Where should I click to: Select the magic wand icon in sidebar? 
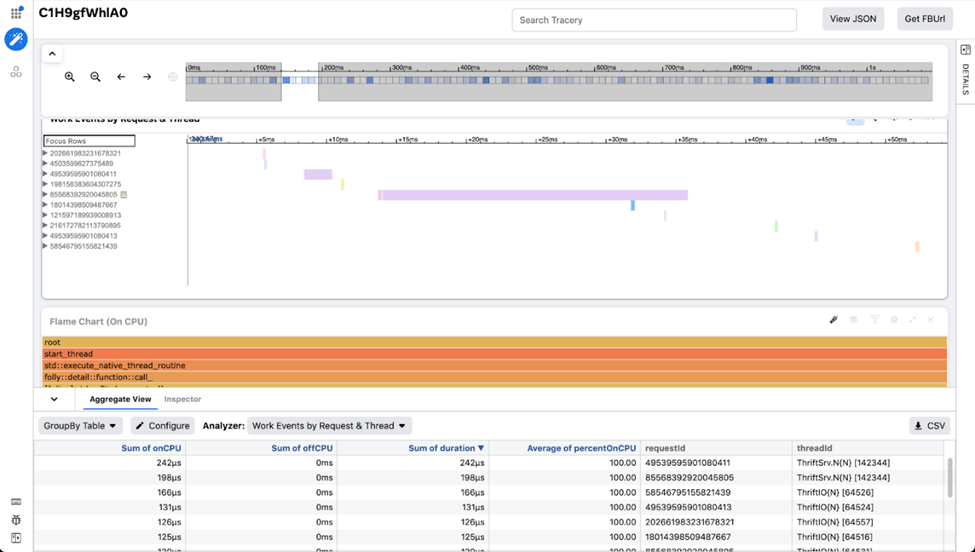click(x=16, y=40)
